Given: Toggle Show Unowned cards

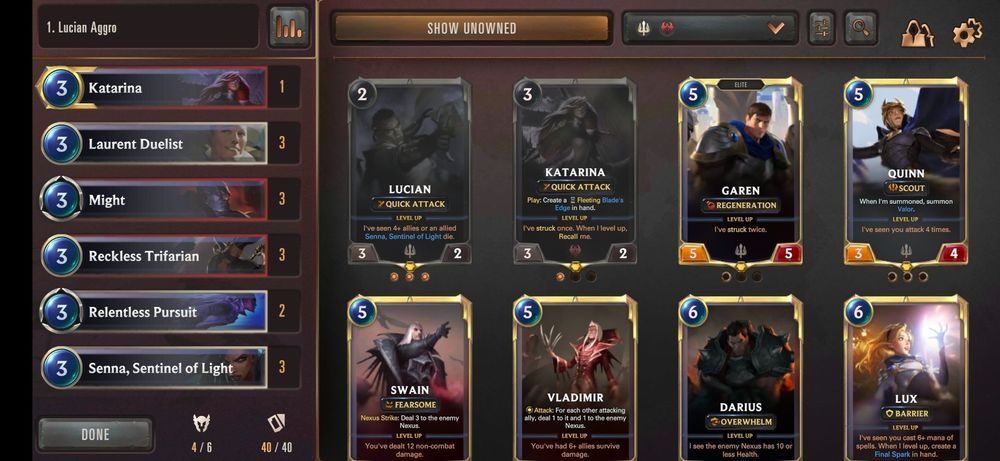Looking at the screenshot, I should tap(471, 29).
